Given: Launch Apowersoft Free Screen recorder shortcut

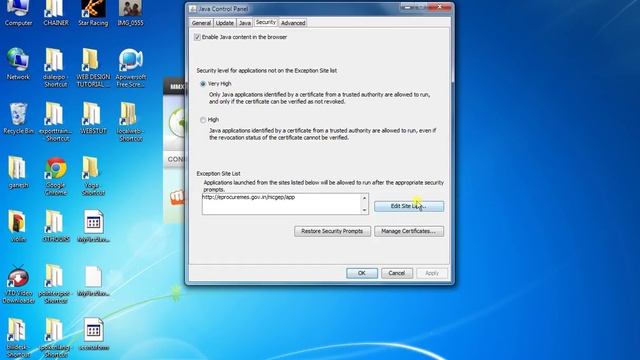Looking at the screenshot, I should click(x=130, y=67).
